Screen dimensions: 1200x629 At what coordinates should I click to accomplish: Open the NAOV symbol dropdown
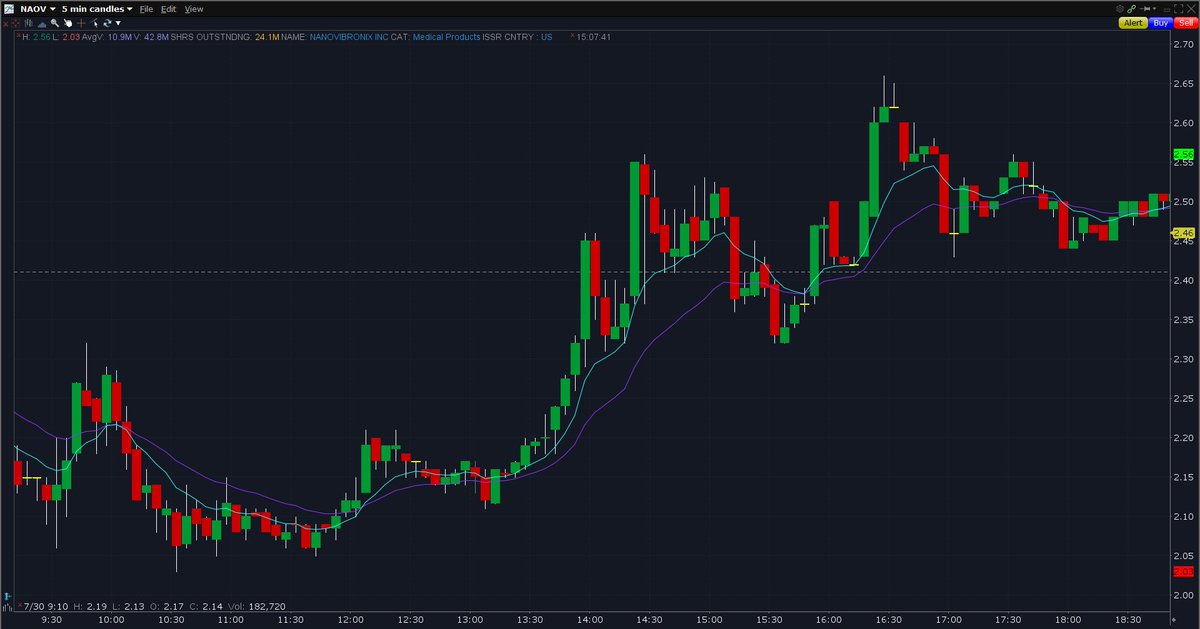(x=52, y=9)
